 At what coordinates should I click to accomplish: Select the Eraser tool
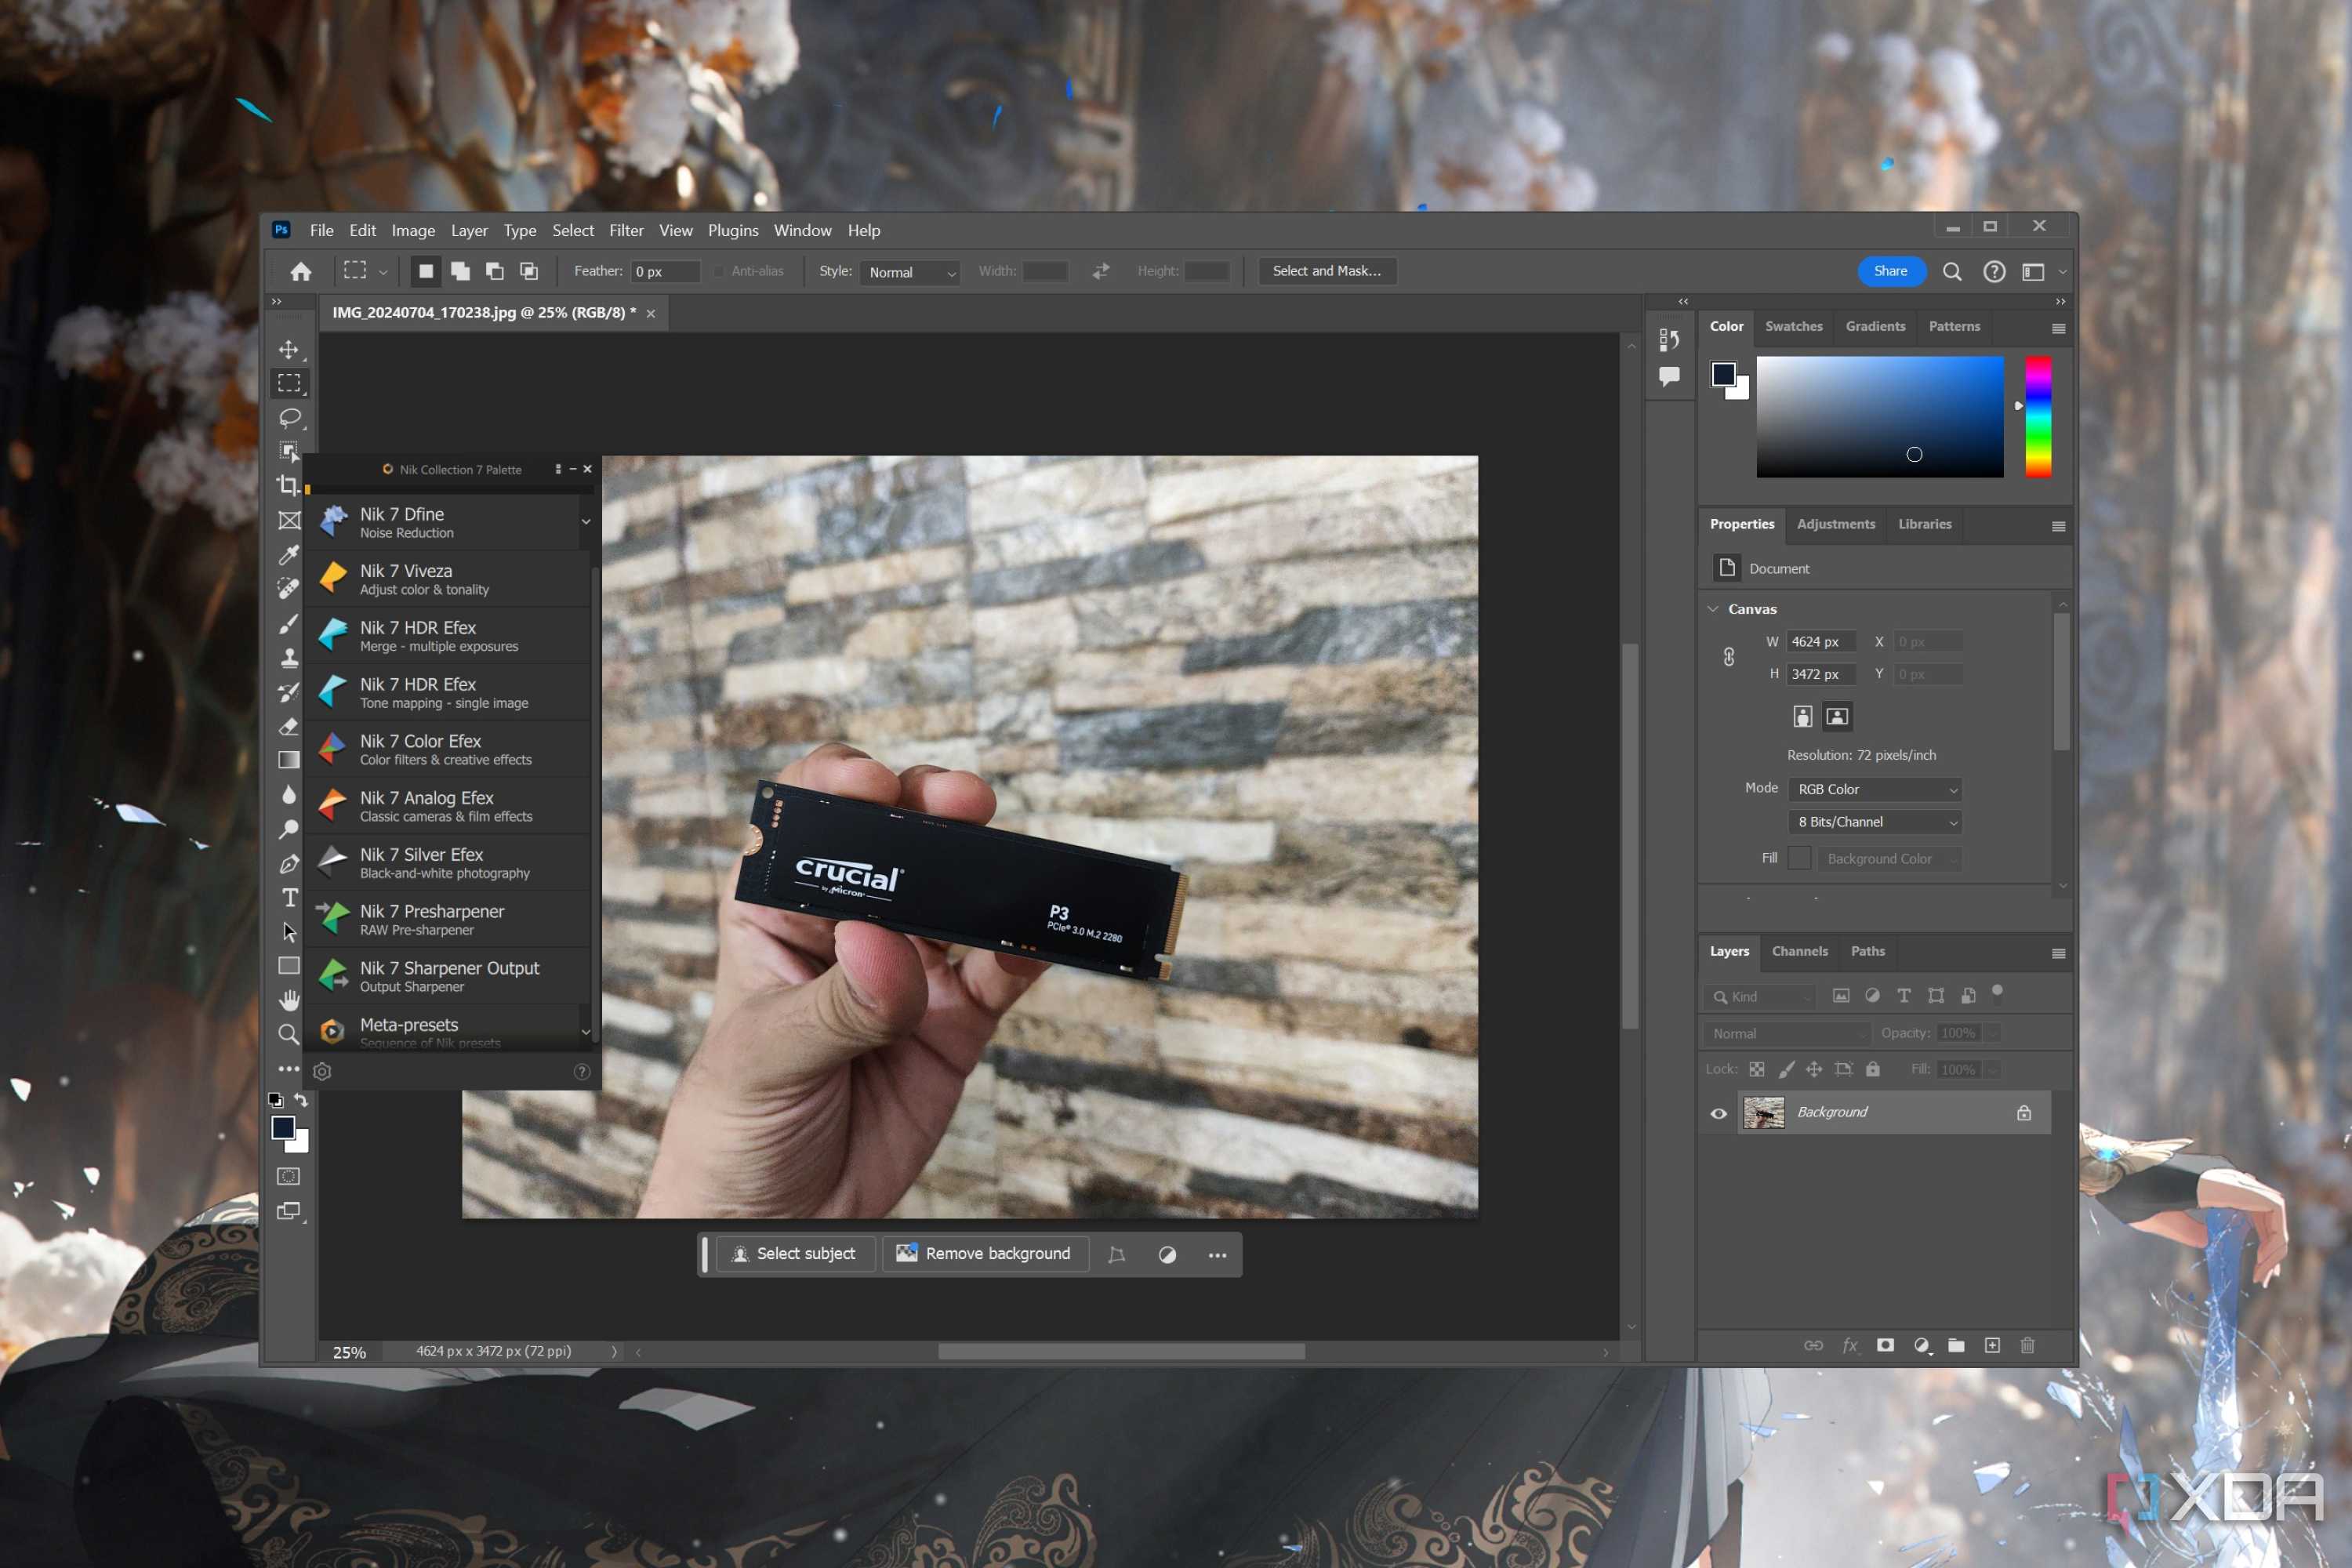(x=289, y=726)
